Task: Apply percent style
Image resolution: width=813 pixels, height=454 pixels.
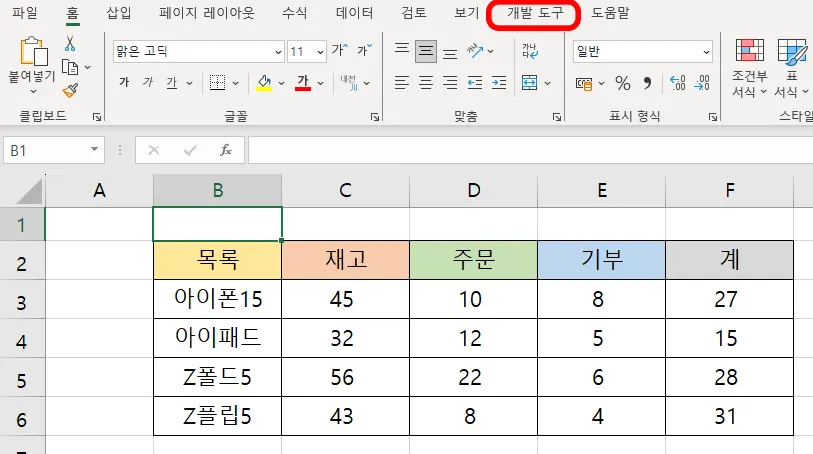Action: [x=623, y=83]
